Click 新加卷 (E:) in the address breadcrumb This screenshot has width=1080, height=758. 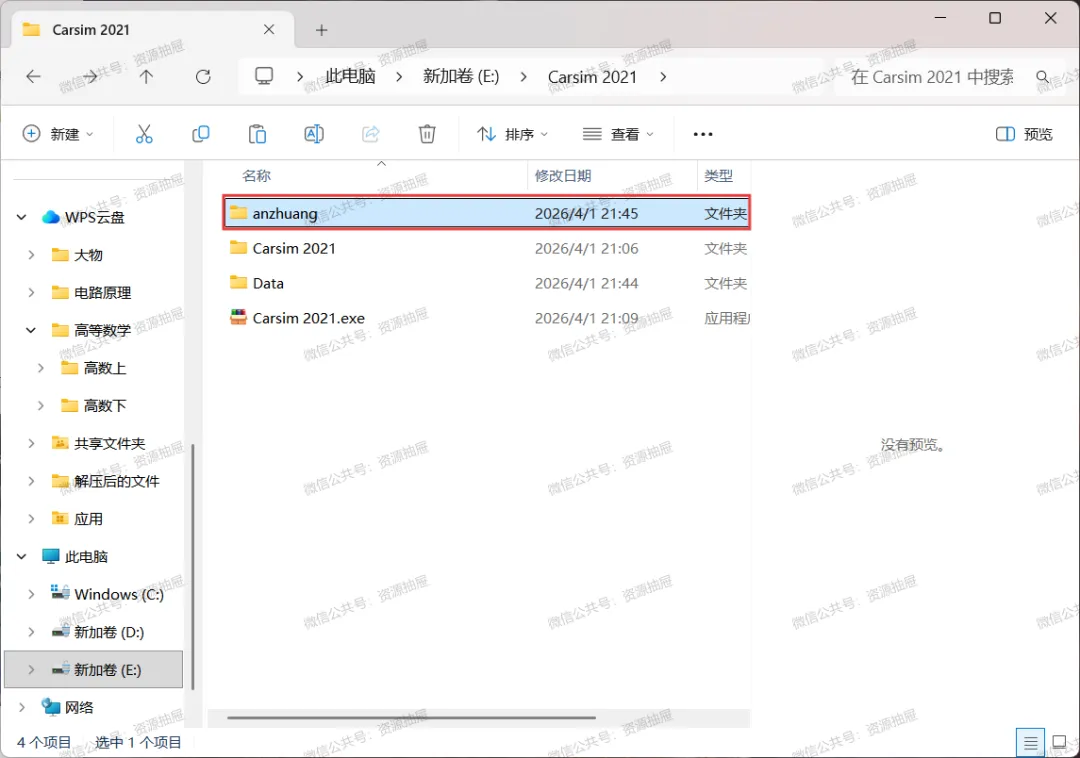pos(461,76)
